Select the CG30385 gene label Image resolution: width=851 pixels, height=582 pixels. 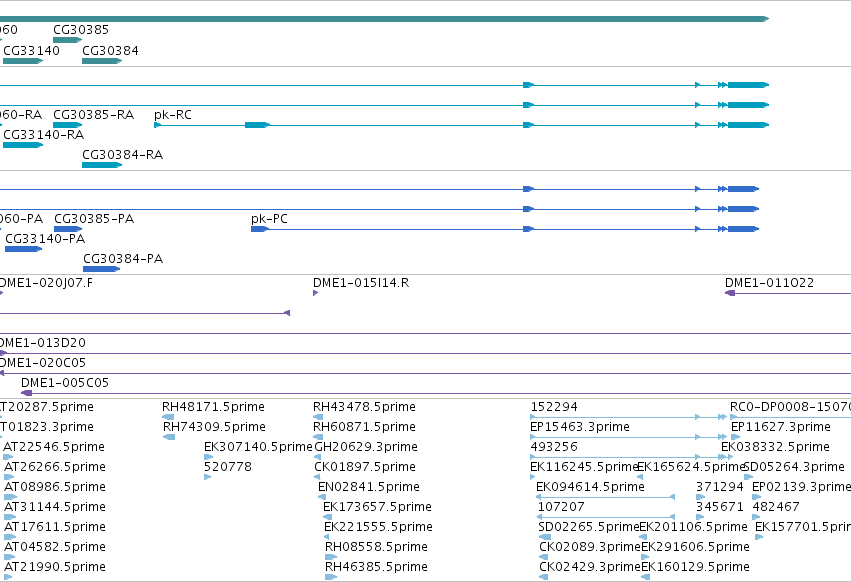pos(81,30)
